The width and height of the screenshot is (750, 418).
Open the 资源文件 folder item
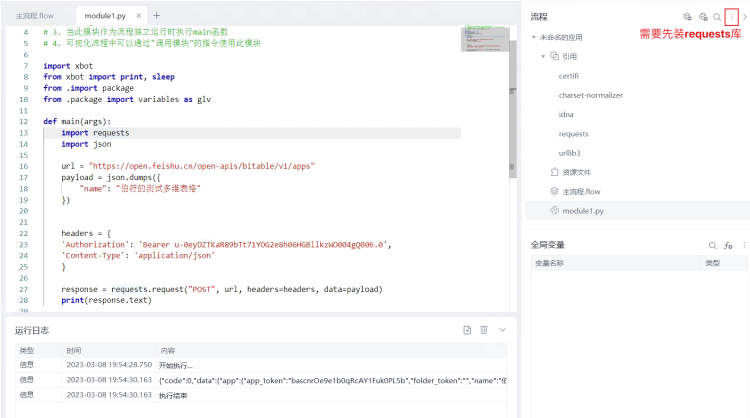(x=577, y=172)
